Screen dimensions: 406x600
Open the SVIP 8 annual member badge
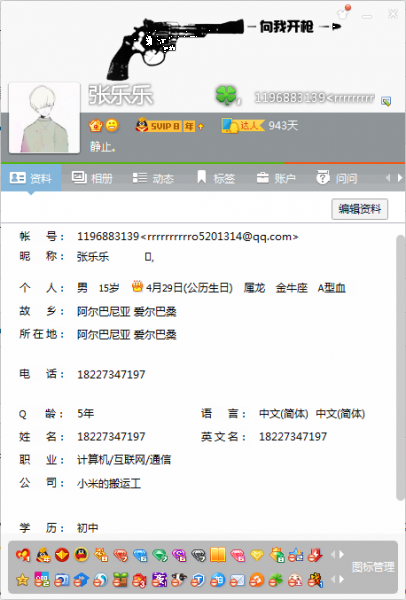tap(165, 126)
